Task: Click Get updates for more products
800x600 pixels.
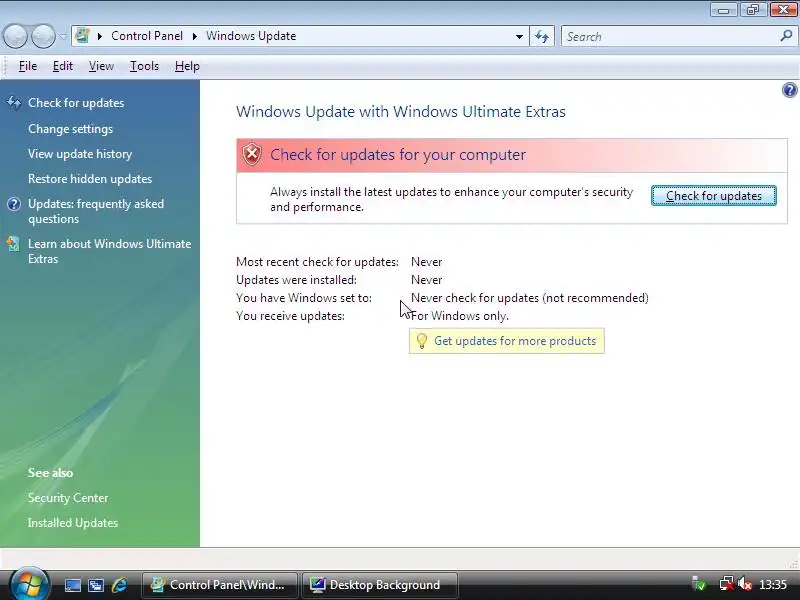Action: [515, 341]
